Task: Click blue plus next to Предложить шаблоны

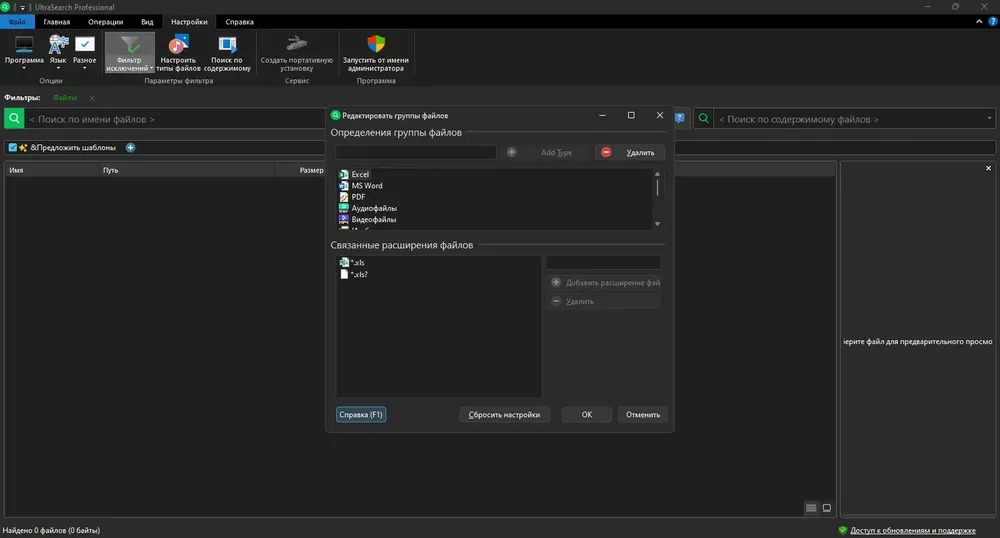Action: point(130,147)
